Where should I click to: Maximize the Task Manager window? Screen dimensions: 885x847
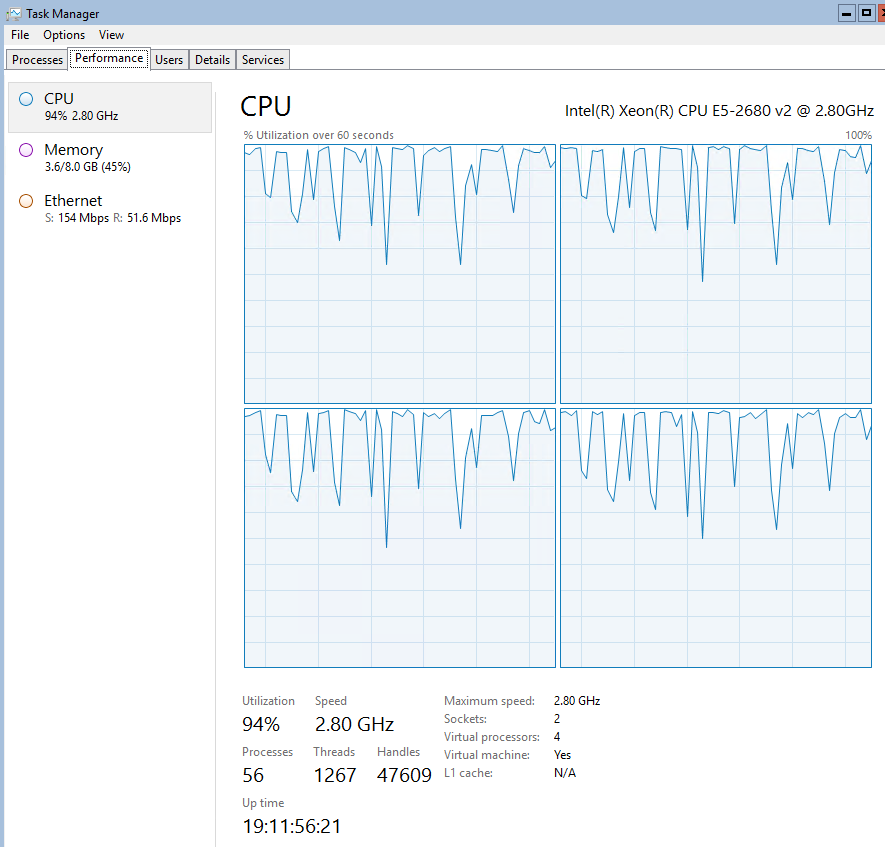click(x=866, y=13)
